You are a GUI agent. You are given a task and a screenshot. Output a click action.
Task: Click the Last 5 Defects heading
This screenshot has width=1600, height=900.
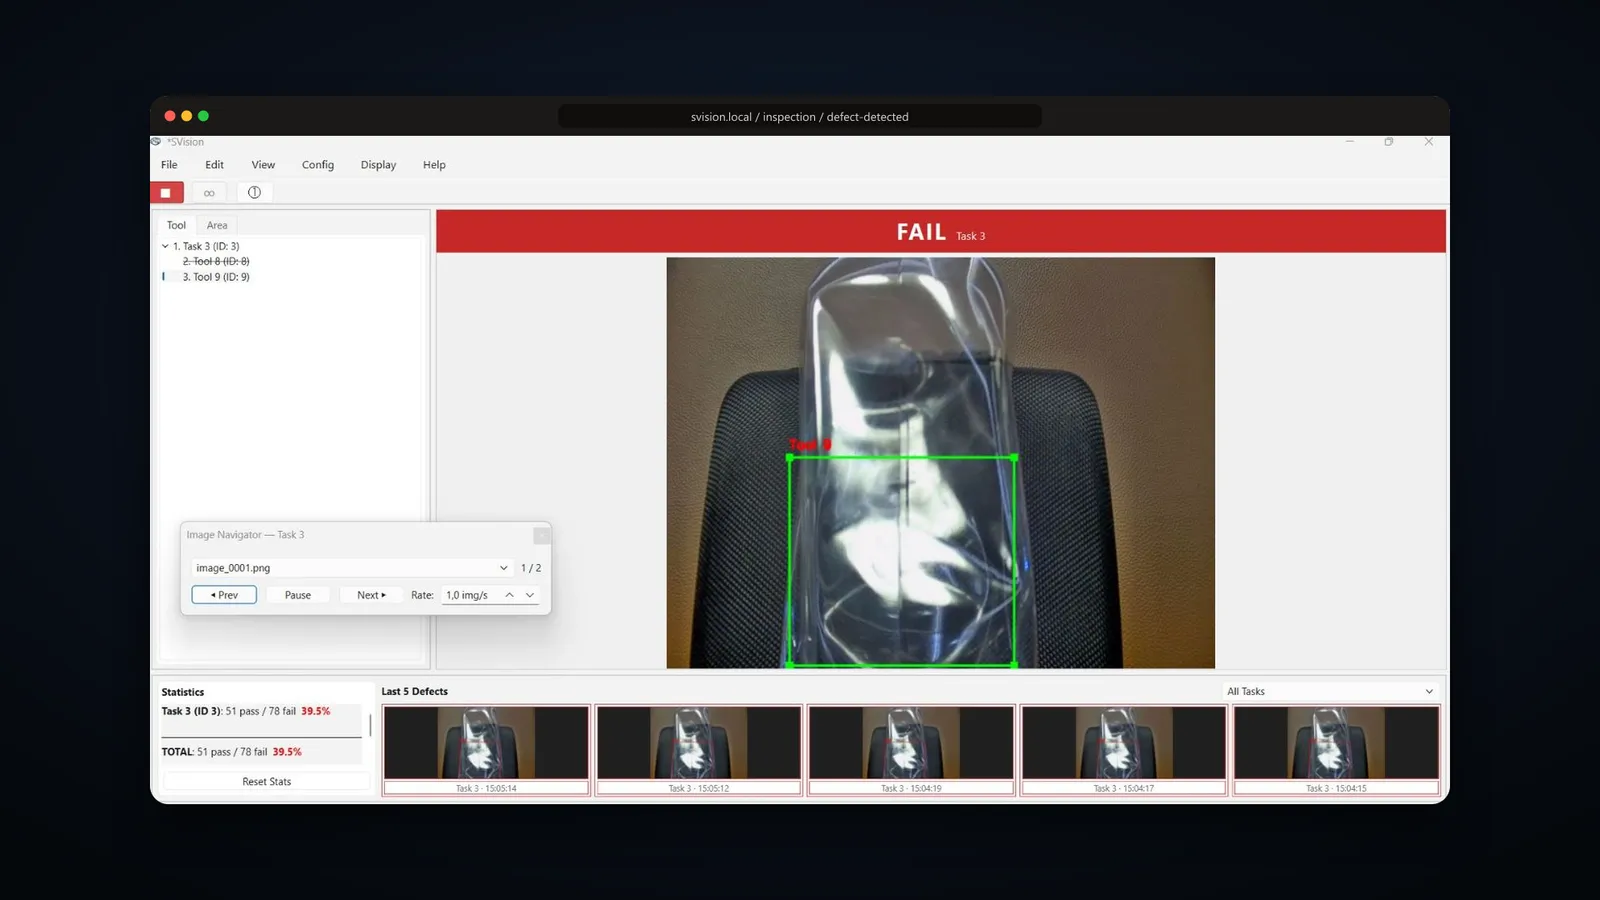tap(415, 691)
